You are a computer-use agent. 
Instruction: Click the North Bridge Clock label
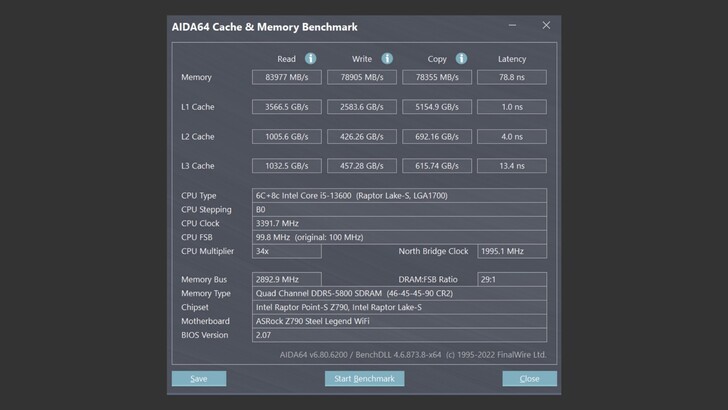(x=433, y=251)
